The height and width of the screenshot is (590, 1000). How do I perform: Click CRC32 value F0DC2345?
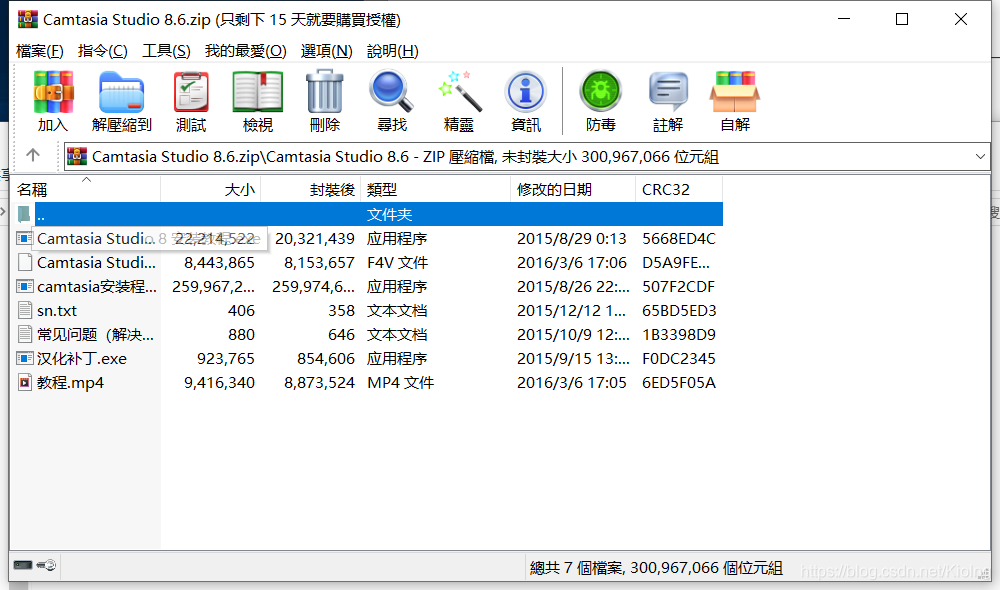[679, 358]
